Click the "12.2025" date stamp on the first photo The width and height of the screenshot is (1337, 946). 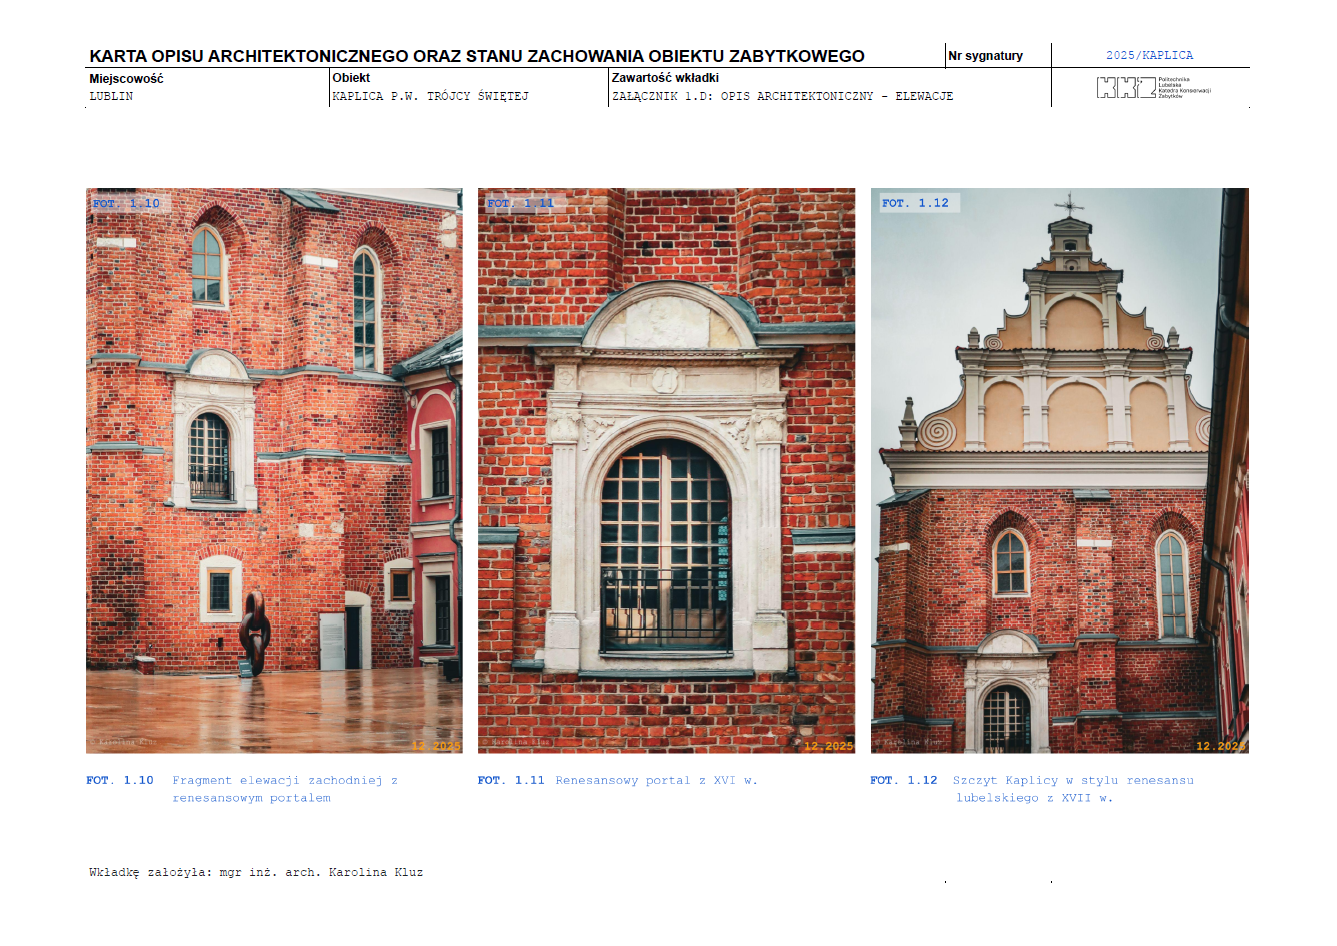pos(436,746)
